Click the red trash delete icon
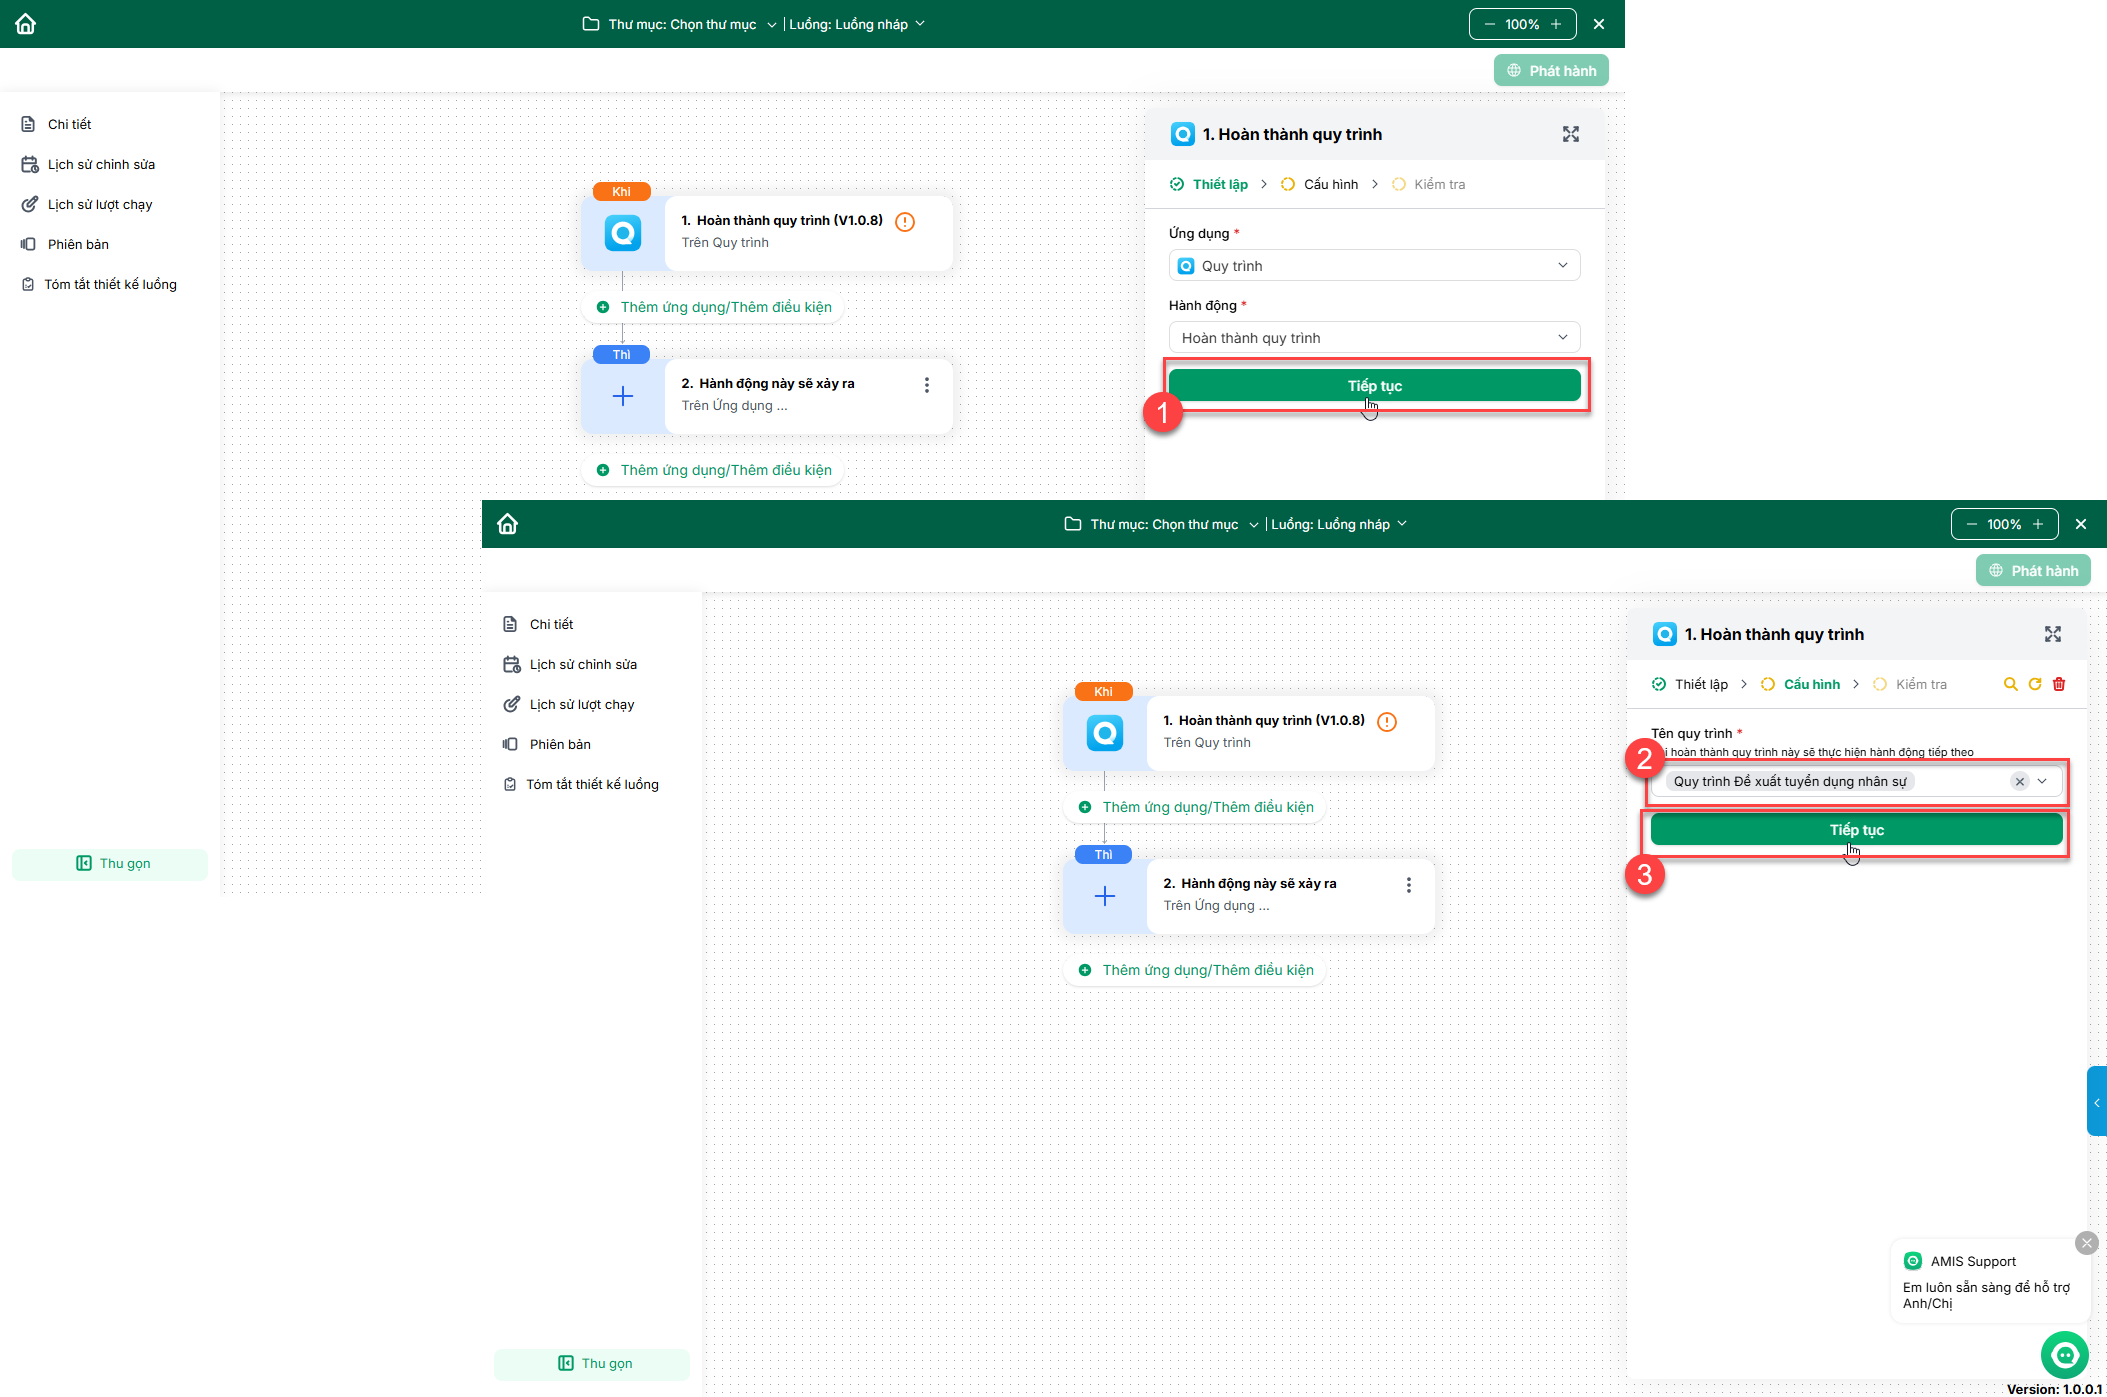 pos(2059,684)
